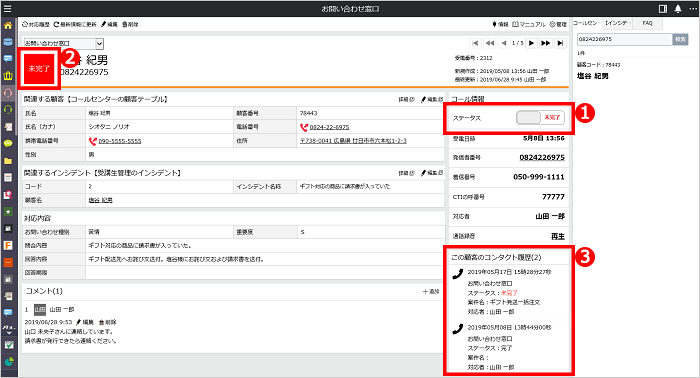This screenshot has height=378, width=700.
Task: Open the blue database icon in the sidebar
Action: point(8,42)
